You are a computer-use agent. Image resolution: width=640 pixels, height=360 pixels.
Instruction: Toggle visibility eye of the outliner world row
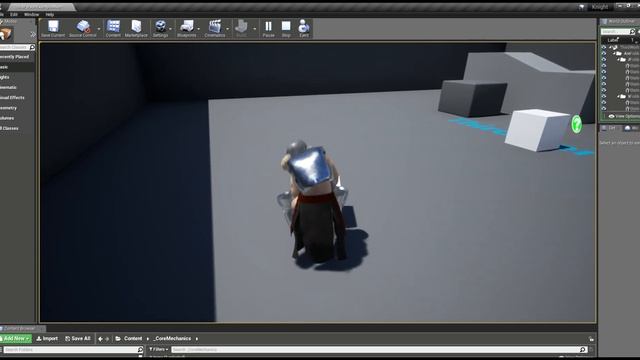[604, 47]
